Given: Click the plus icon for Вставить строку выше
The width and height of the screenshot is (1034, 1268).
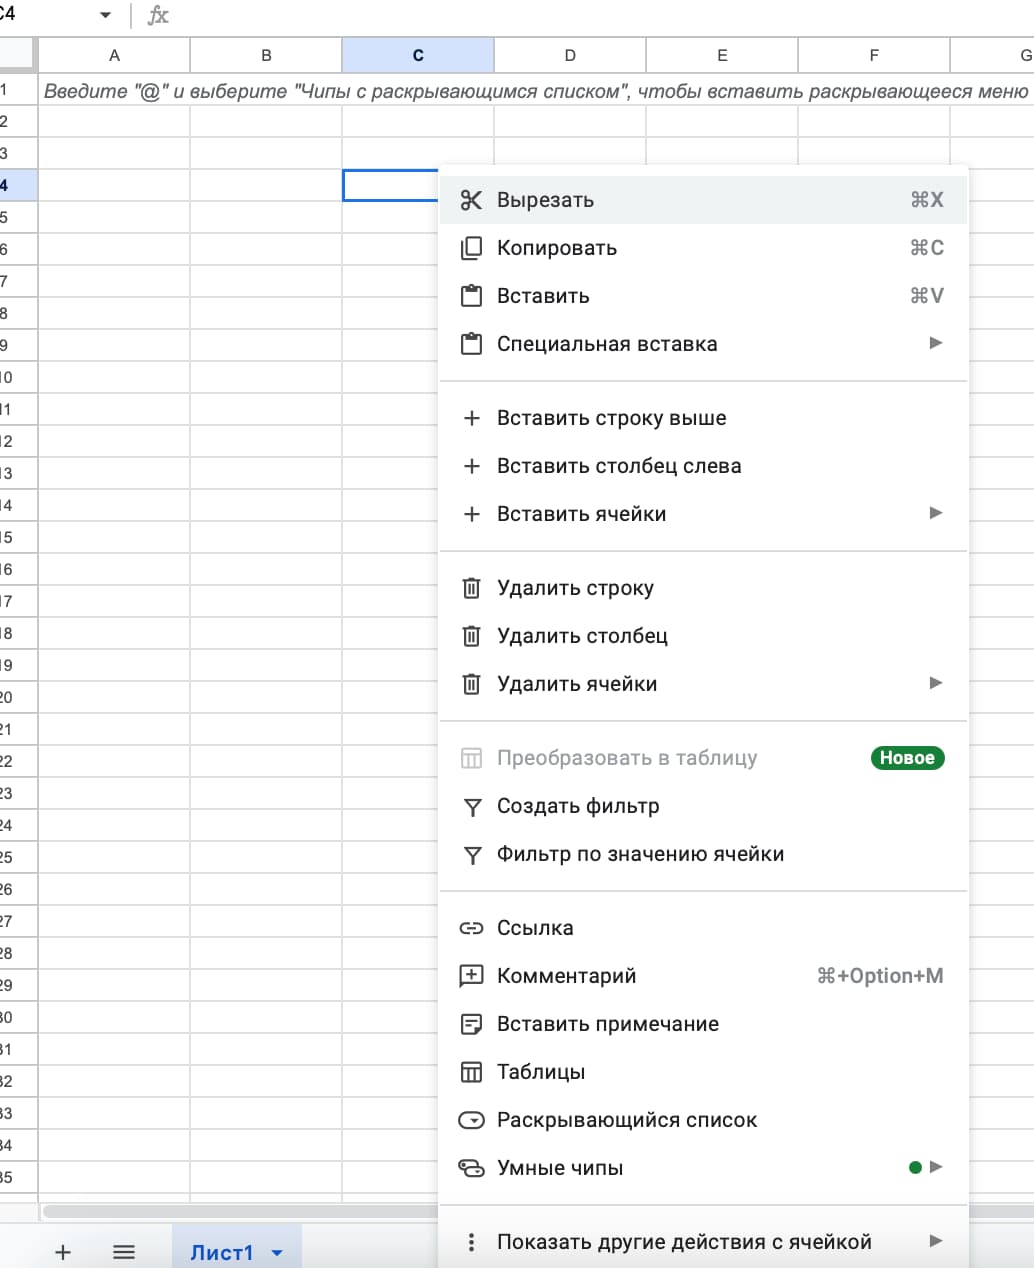Looking at the screenshot, I should pos(471,418).
